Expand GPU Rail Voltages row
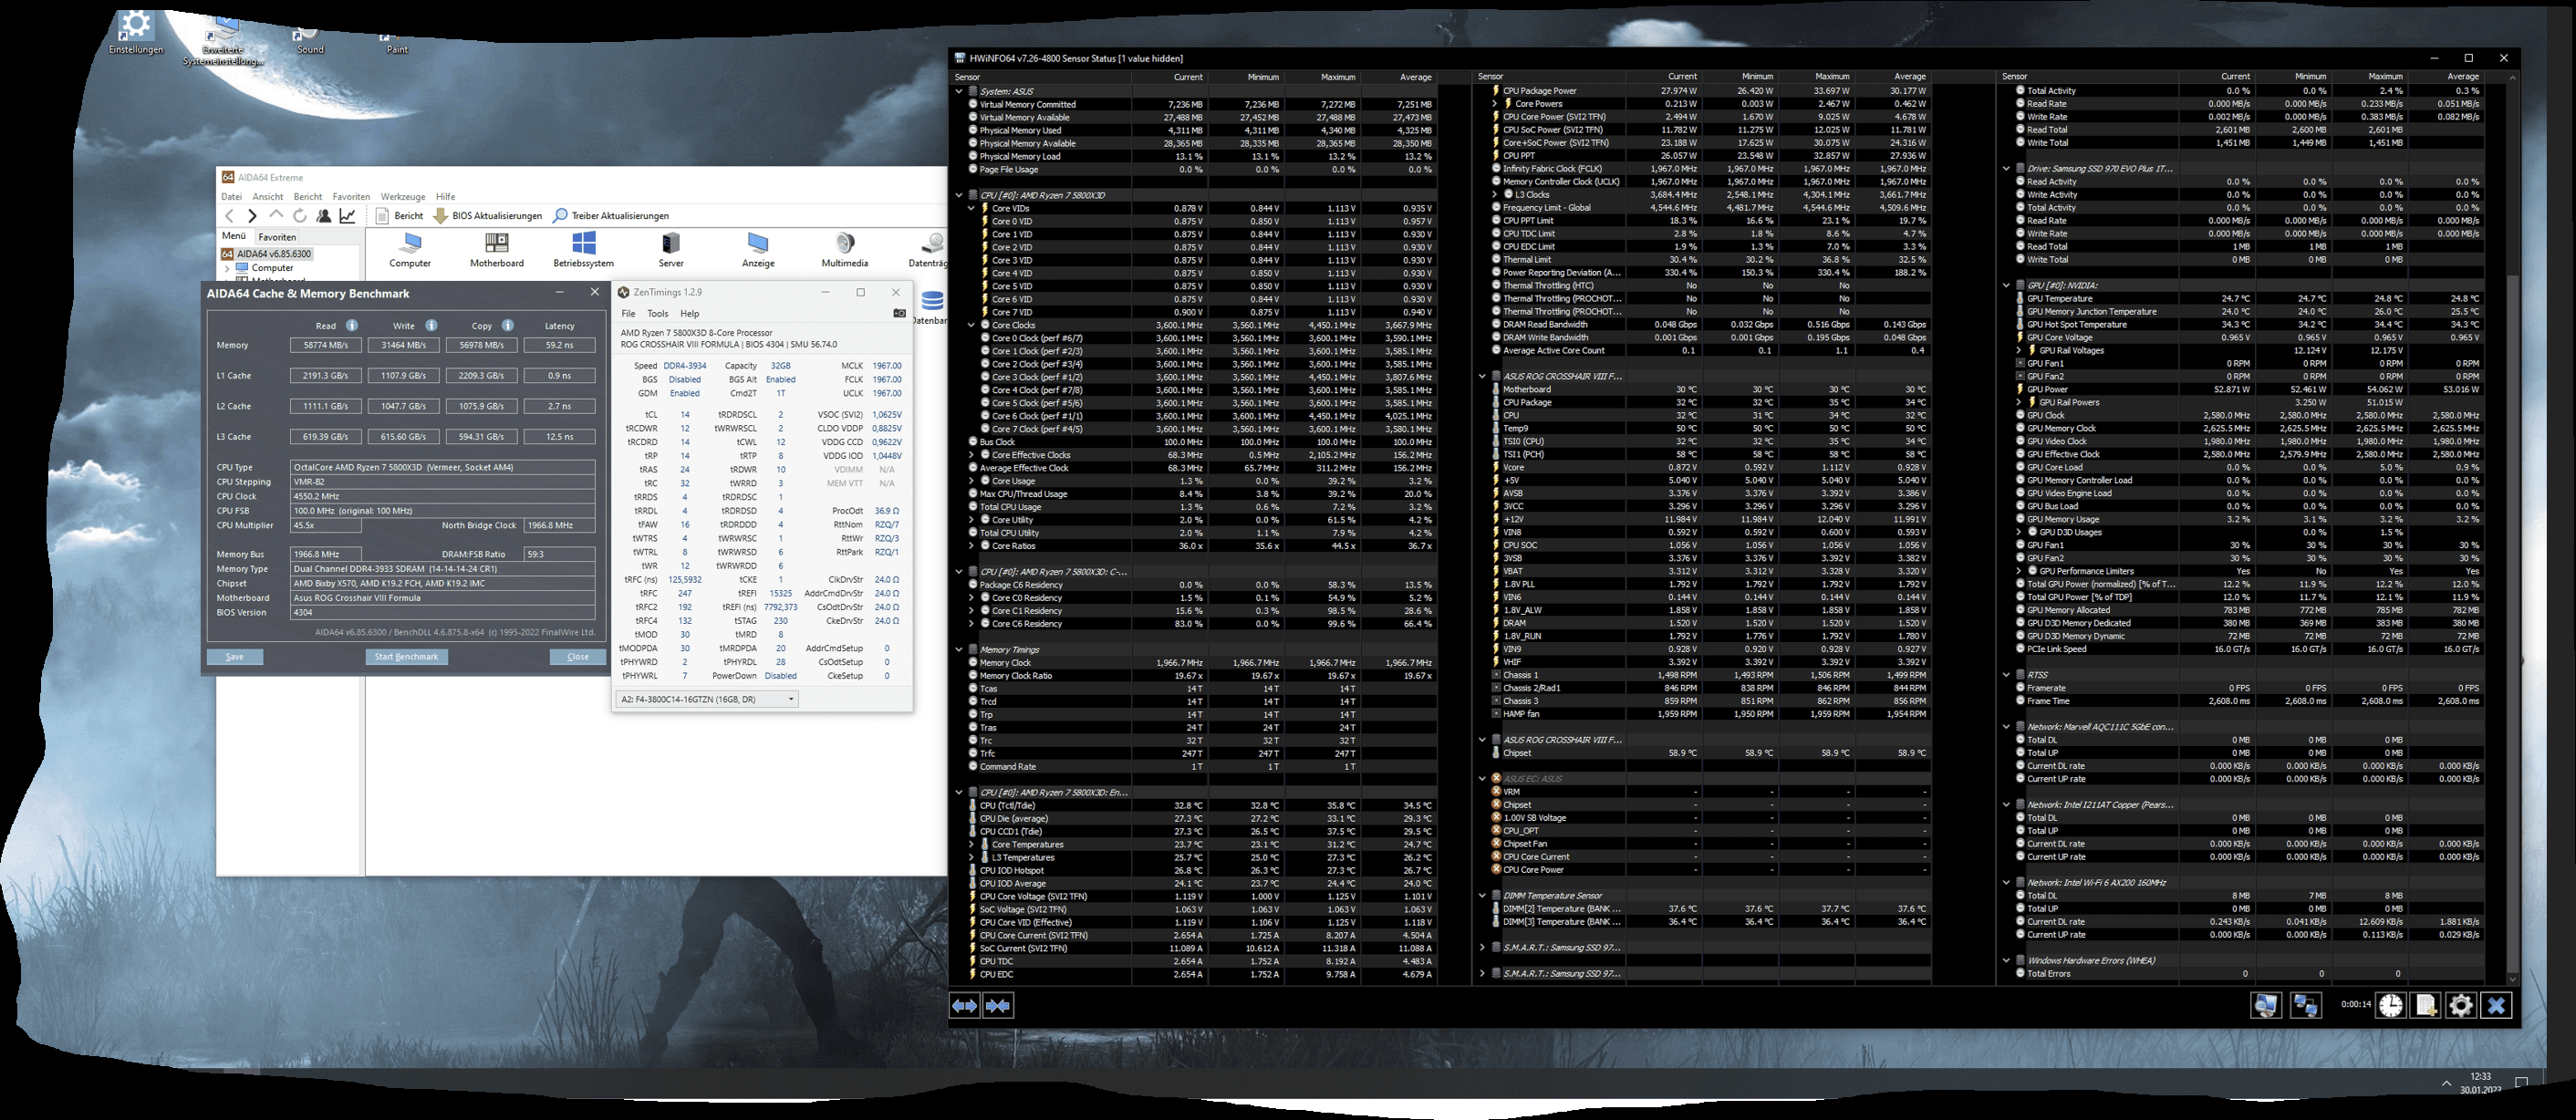 (x=2019, y=351)
